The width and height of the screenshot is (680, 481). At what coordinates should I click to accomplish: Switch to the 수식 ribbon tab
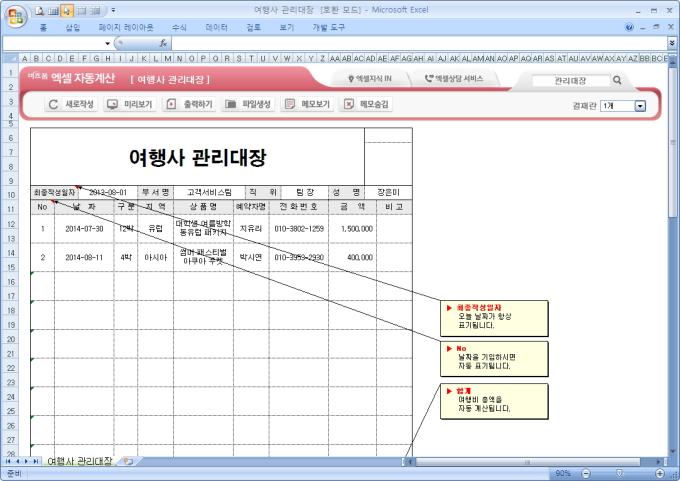(179, 27)
